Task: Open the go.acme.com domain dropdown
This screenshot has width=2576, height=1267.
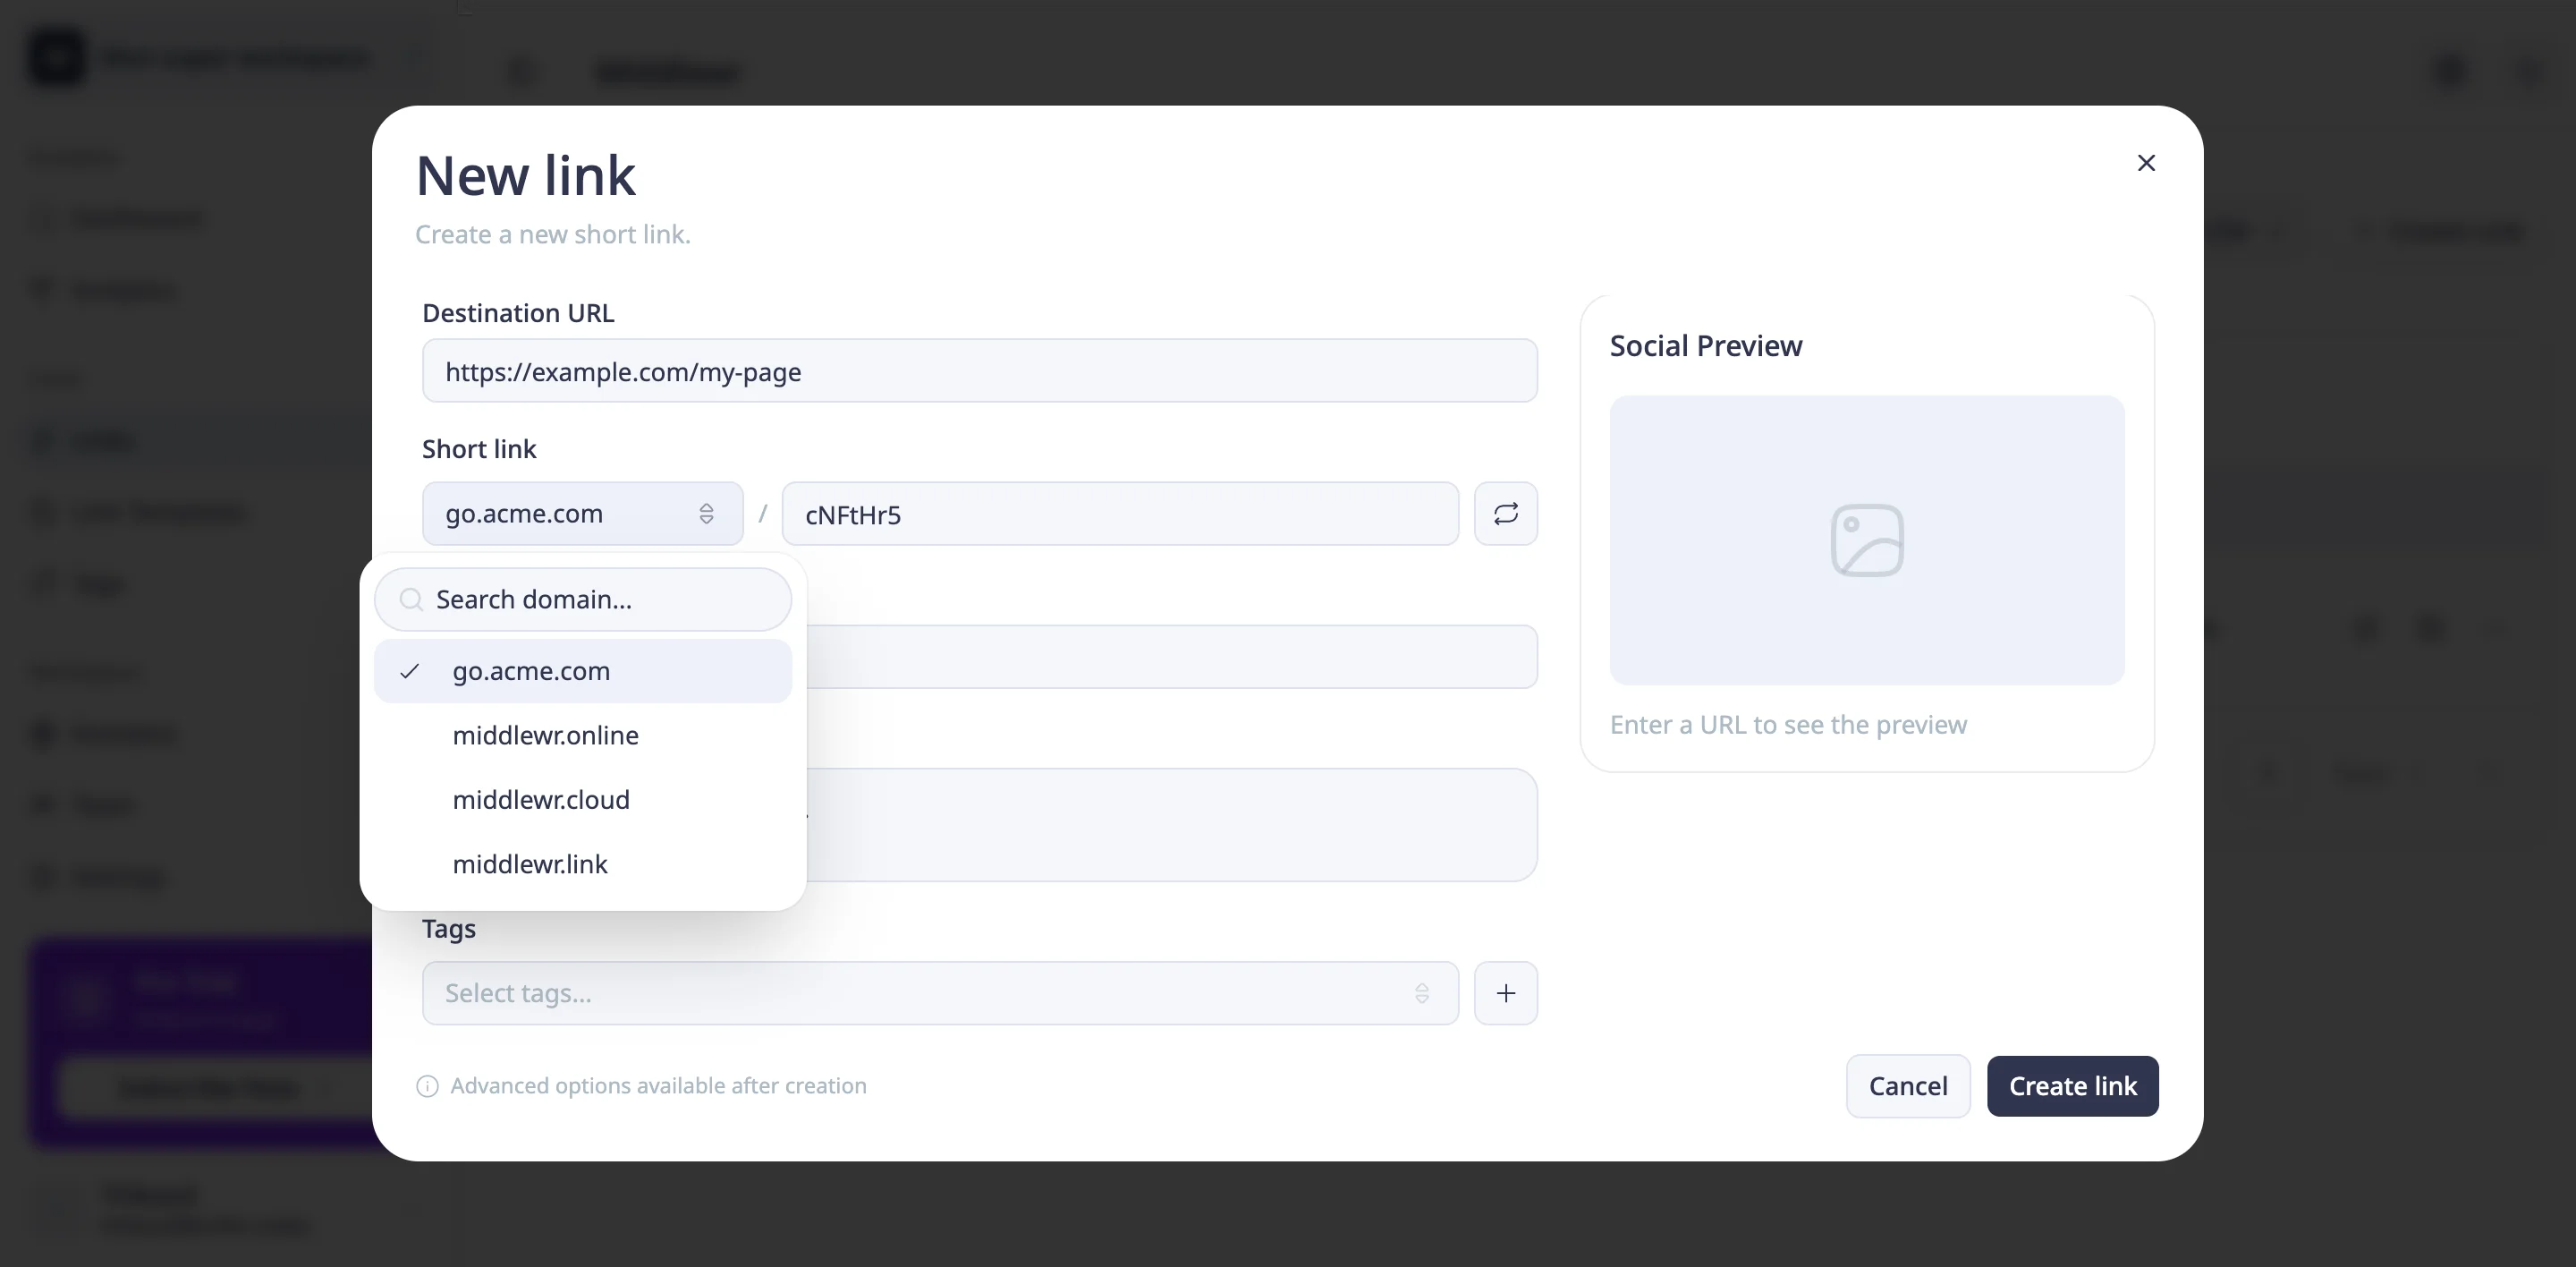Action: [582, 514]
